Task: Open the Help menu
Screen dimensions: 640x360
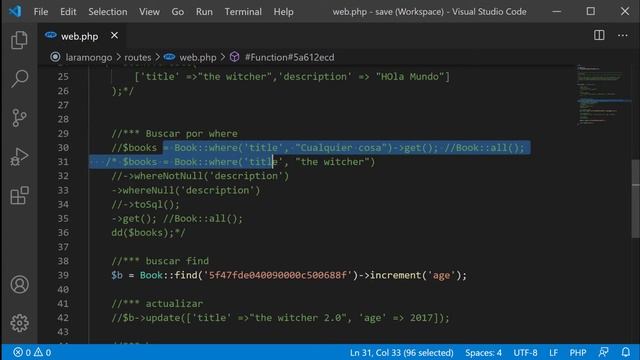Action: pyautogui.click(x=283, y=11)
